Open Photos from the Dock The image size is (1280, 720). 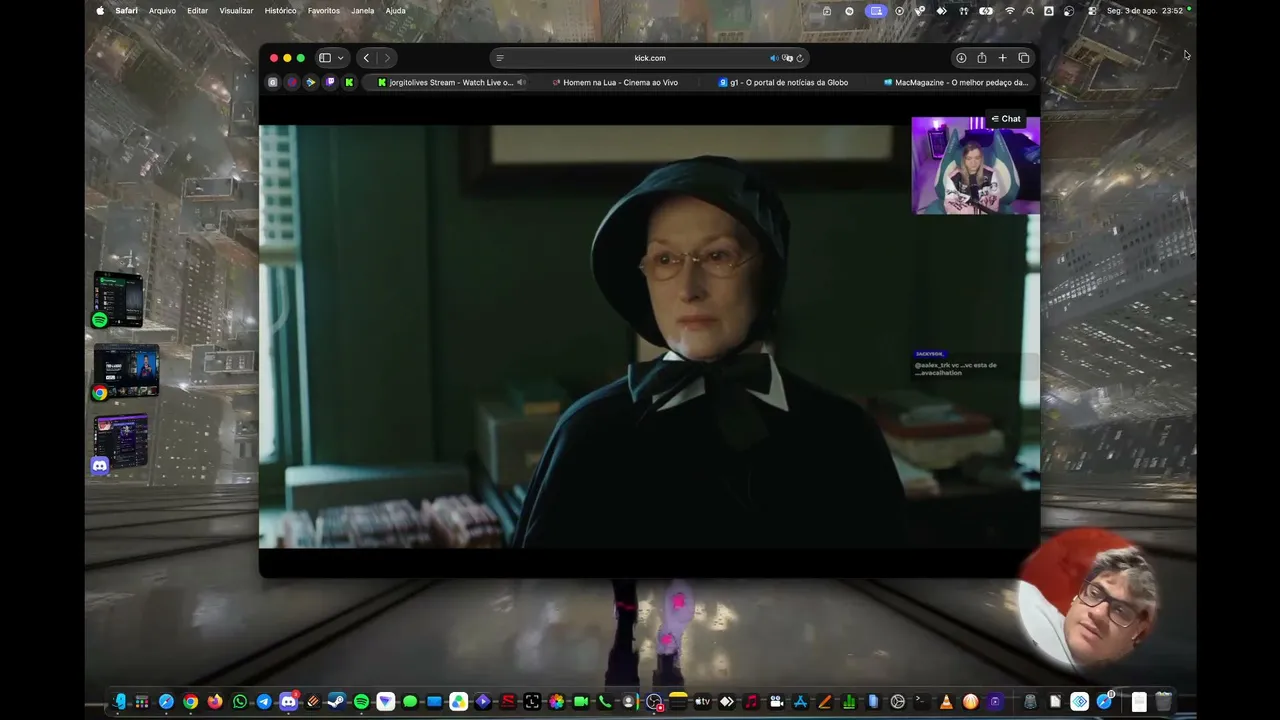pyautogui.click(x=556, y=702)
